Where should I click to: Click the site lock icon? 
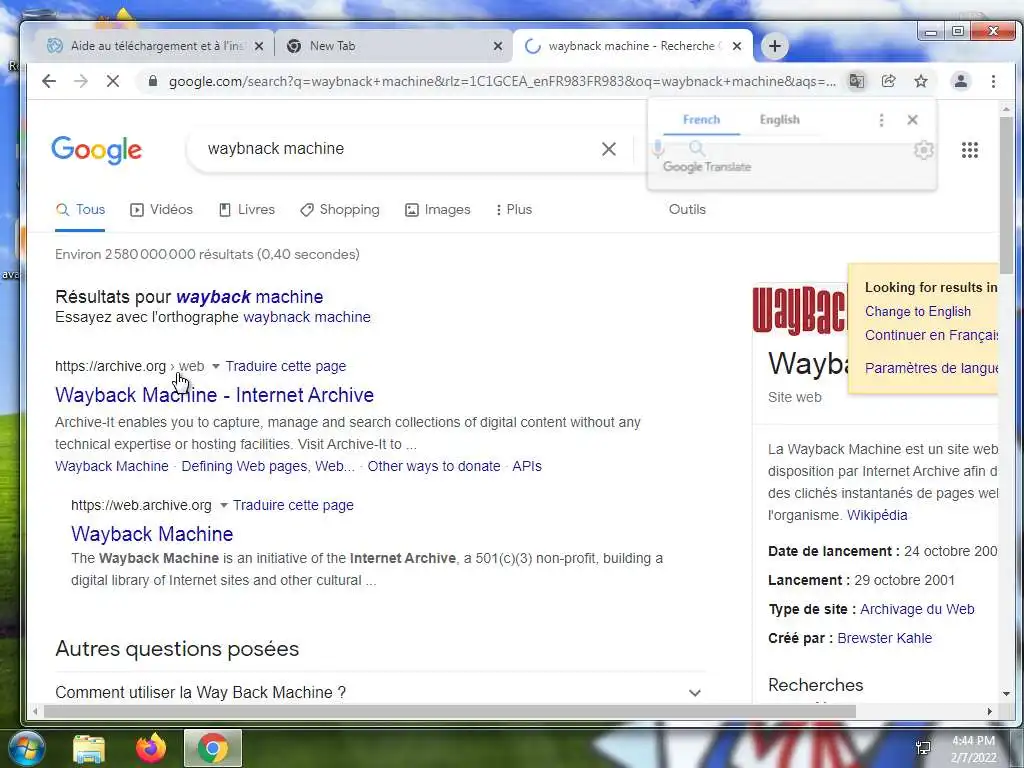coord(153,81)
